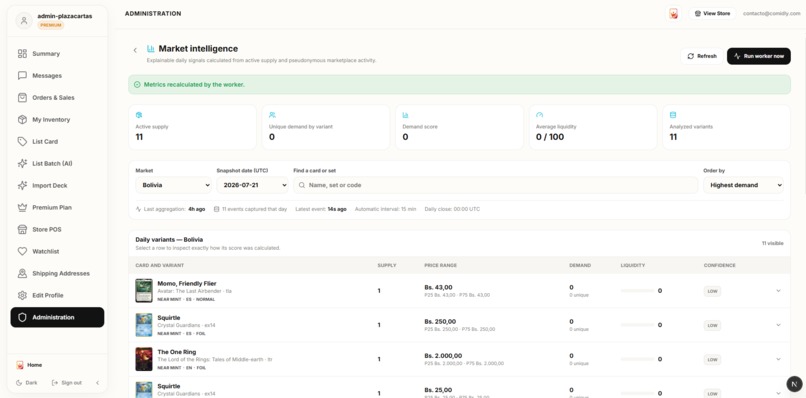The height and width of the screenshot is (398, 806).
Task: Click the store logo icon in top bar
Action: [673, 14]
